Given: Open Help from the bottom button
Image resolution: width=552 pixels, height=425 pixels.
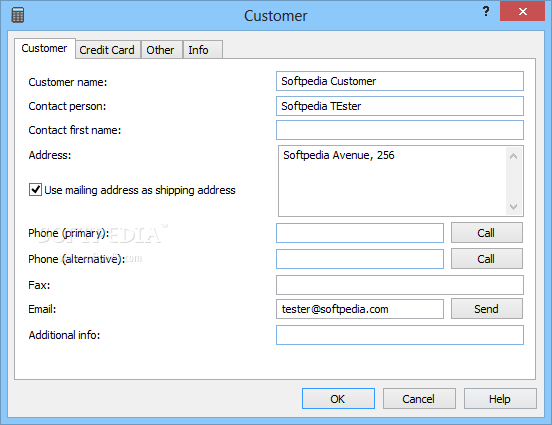Looking at the screenshot, I should tap(500, 399).
